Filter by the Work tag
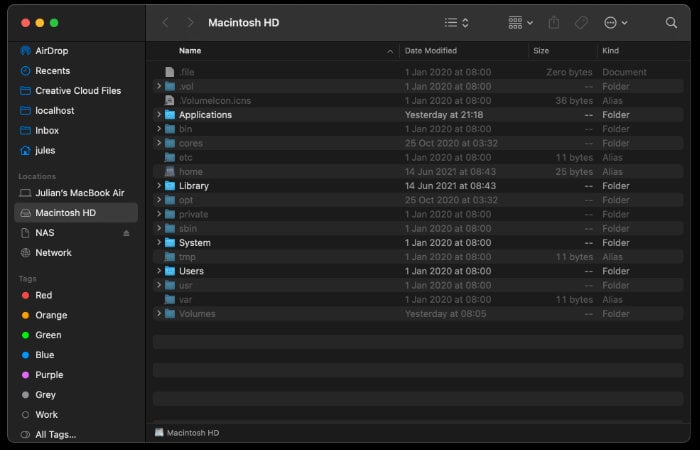This screenshot has width=700, height=450. 76,415
